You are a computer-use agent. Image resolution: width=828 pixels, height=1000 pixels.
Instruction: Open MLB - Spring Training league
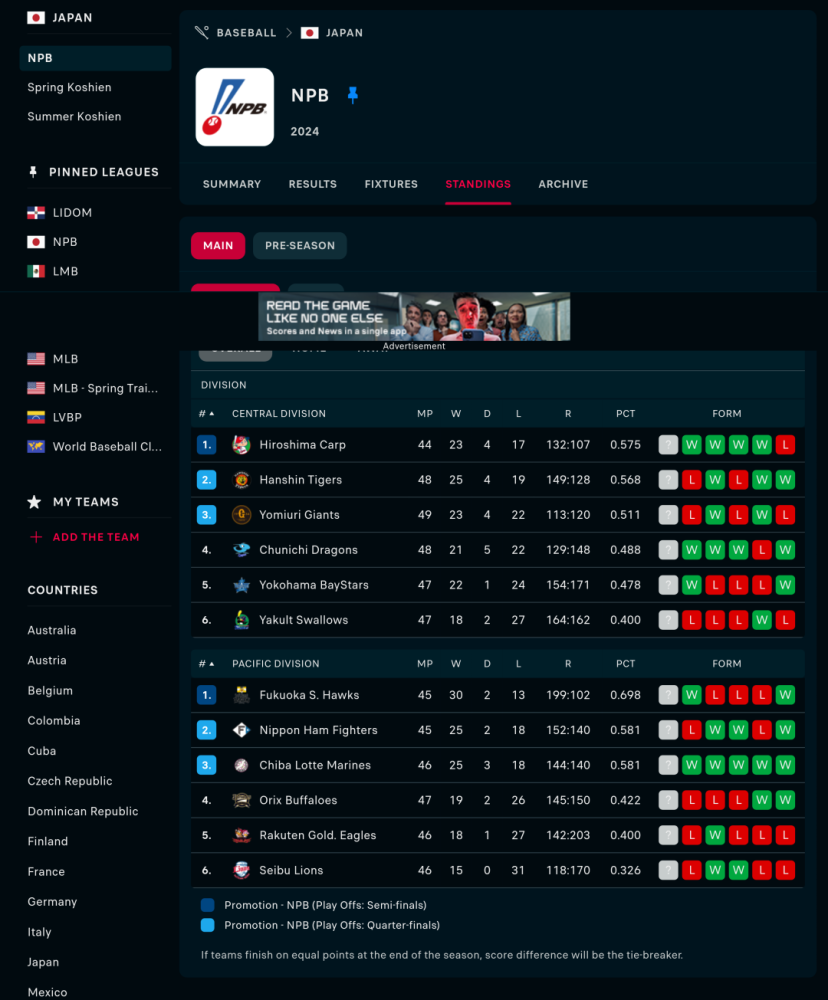pyautogui.click(x=105, y=388)
